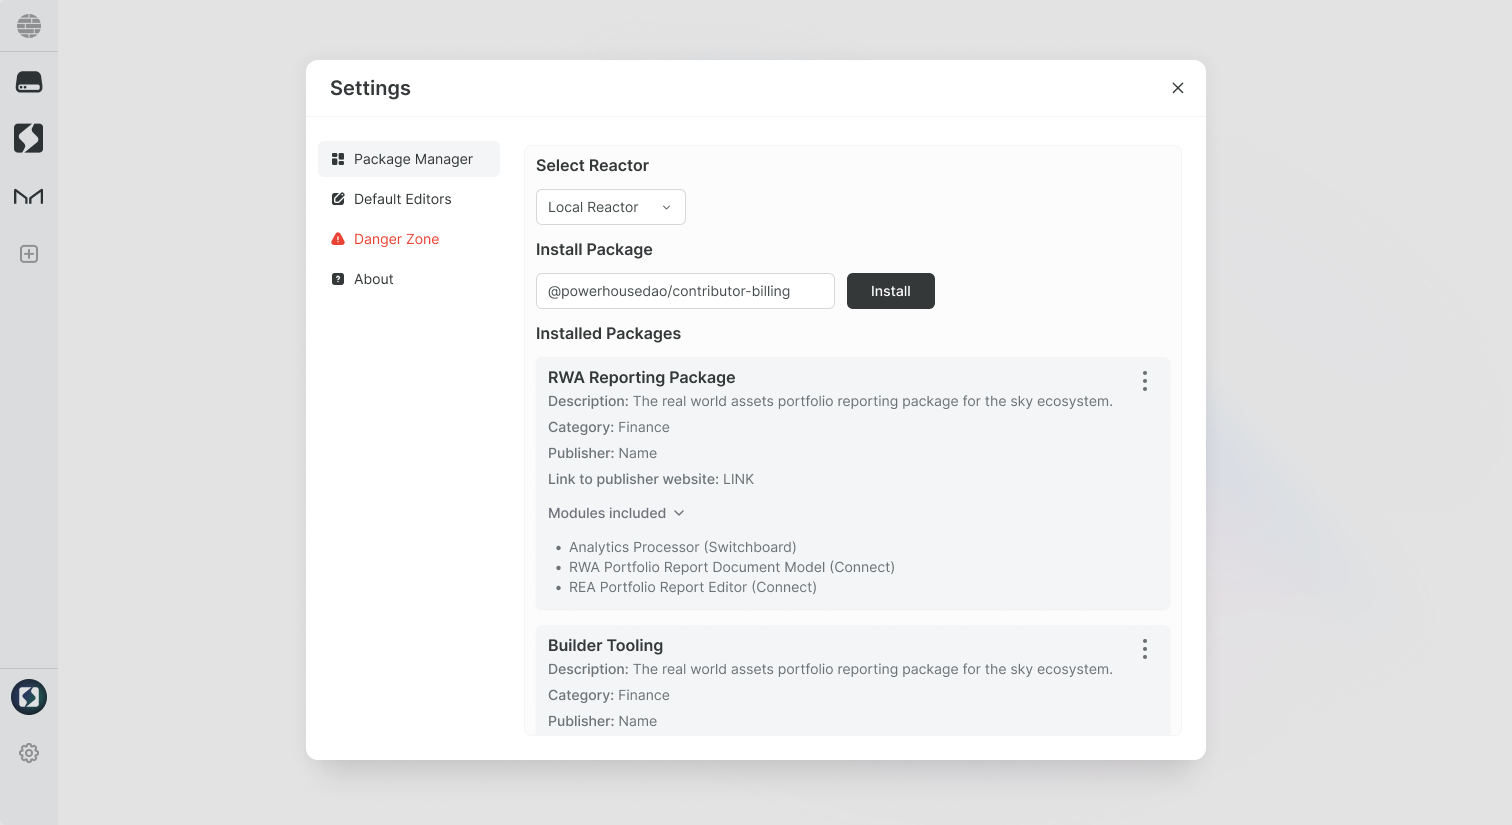This screenshot has height=825, width=1512.
Task: Open the Danger Zone settings section
Action: 396,238
